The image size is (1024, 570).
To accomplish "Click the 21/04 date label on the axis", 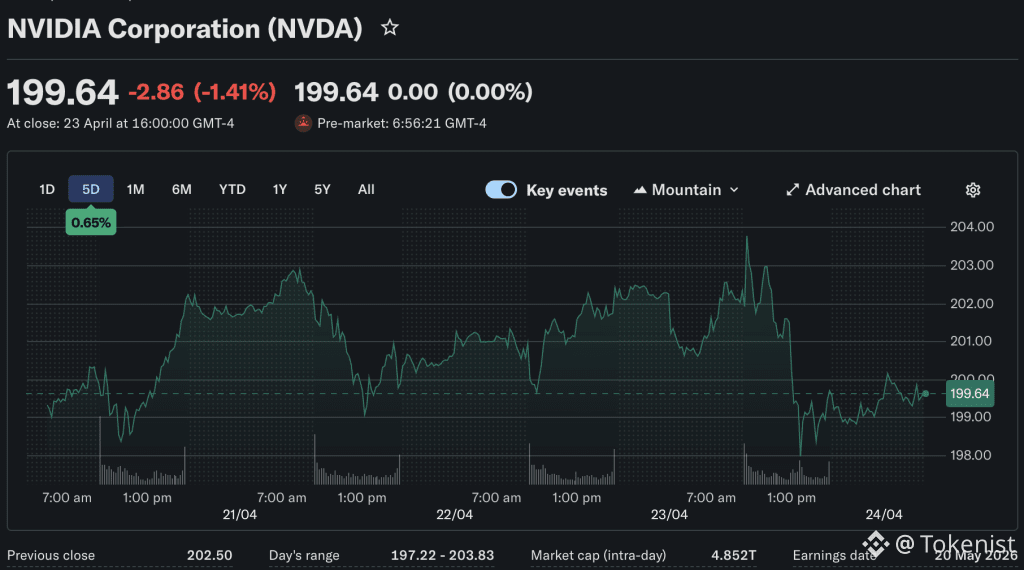I will click(x=240, y=515).
